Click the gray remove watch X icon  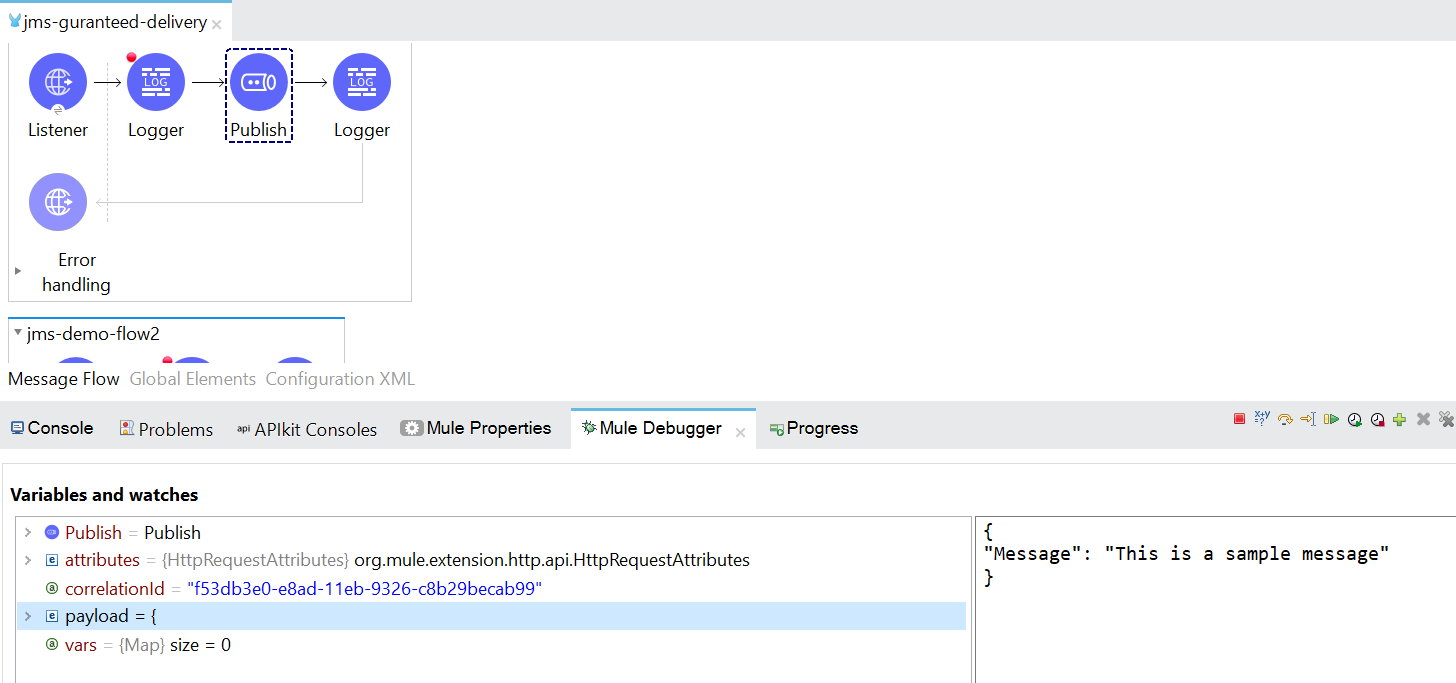pos(1423,420)
